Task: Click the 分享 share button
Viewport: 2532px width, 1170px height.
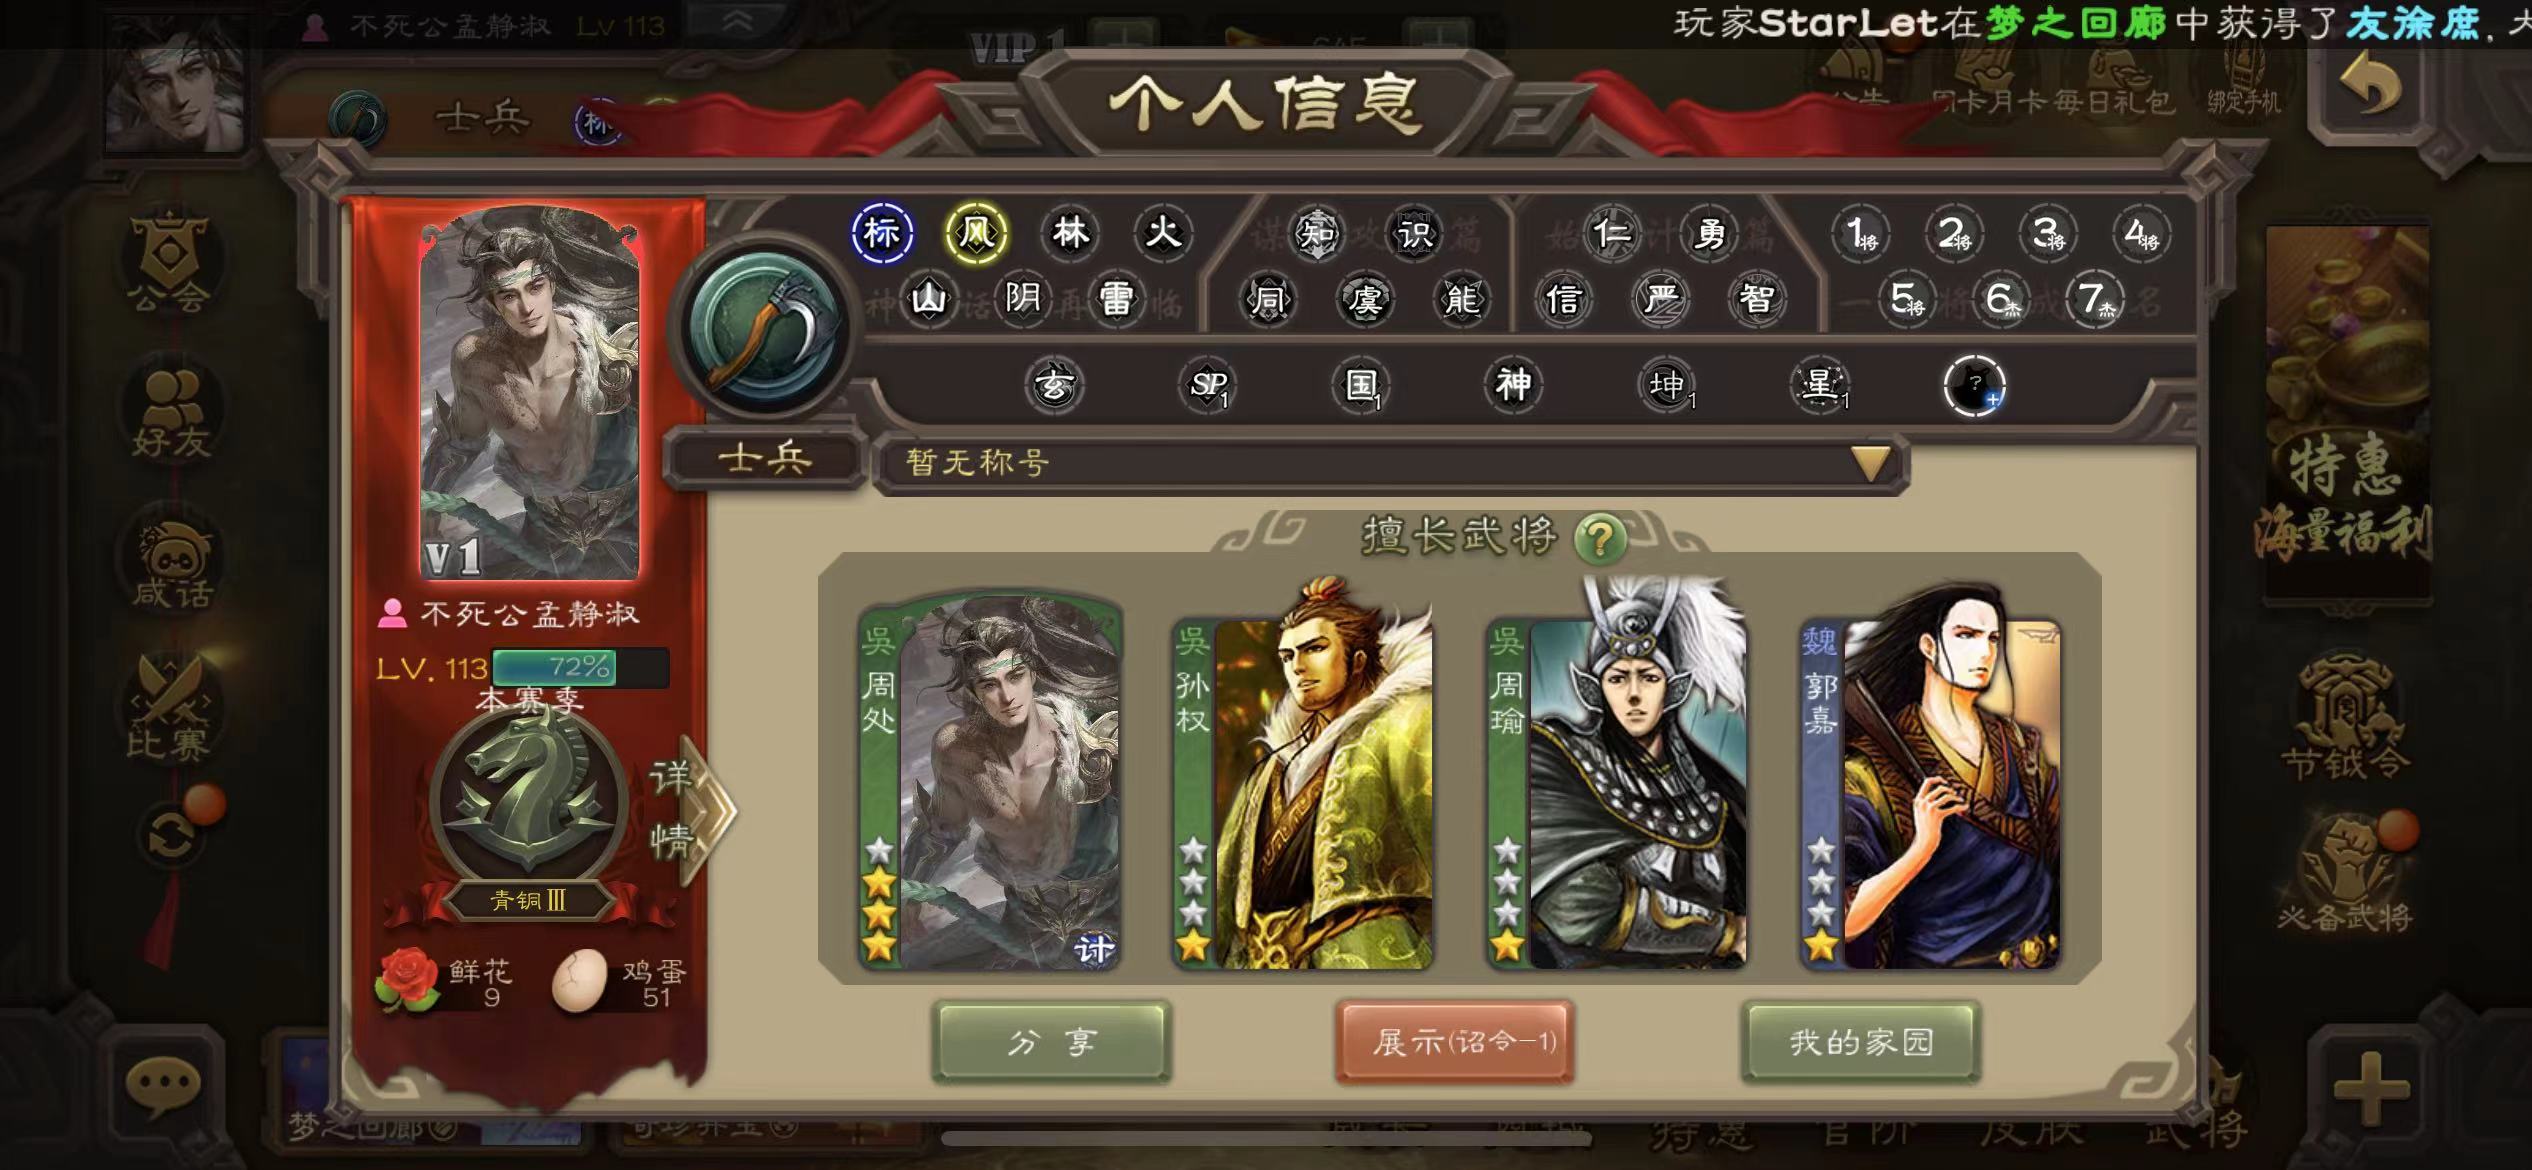Action: pos(1051,1042)
